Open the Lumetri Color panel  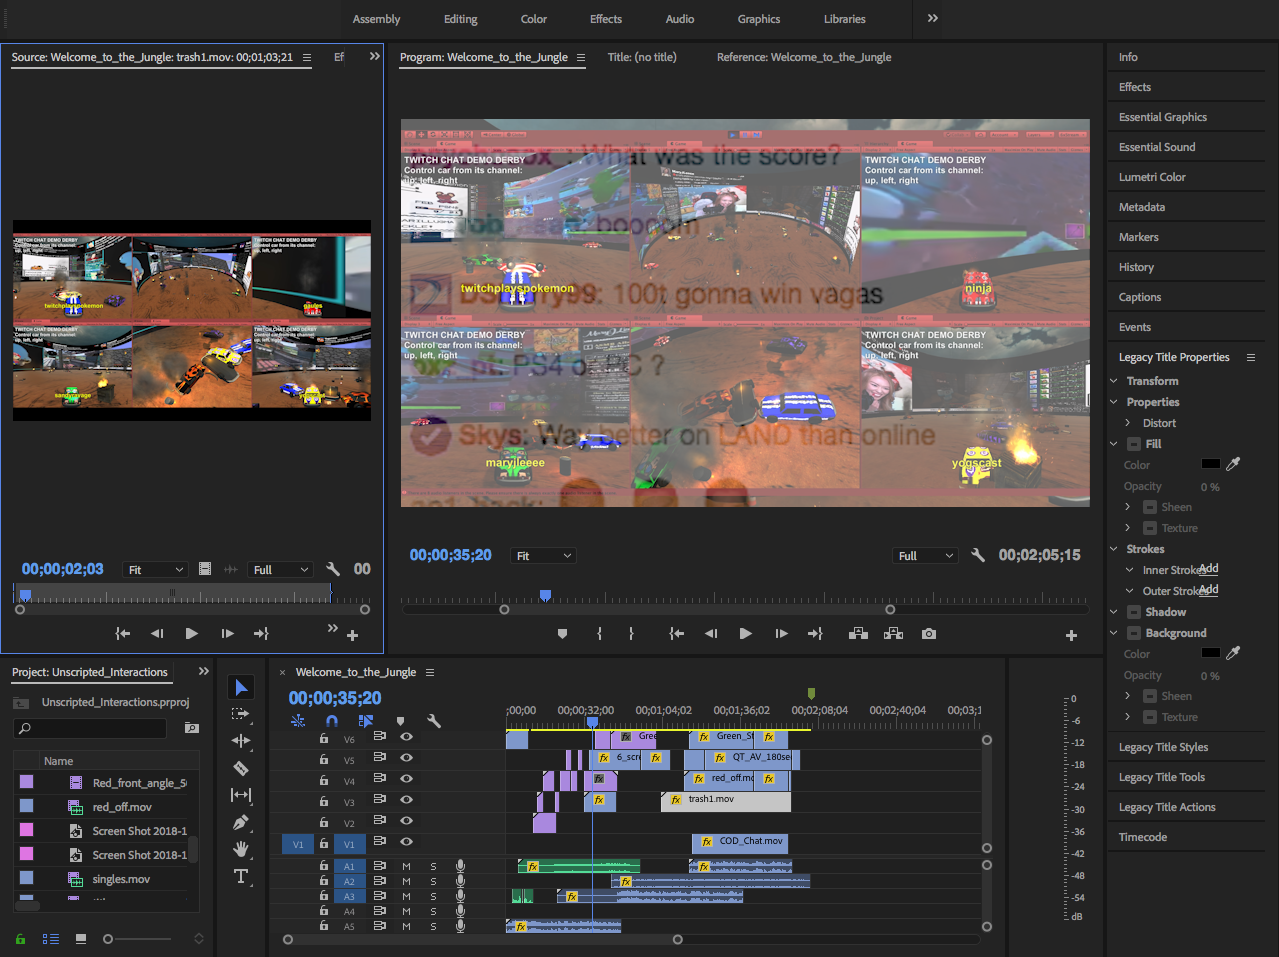1152,177
